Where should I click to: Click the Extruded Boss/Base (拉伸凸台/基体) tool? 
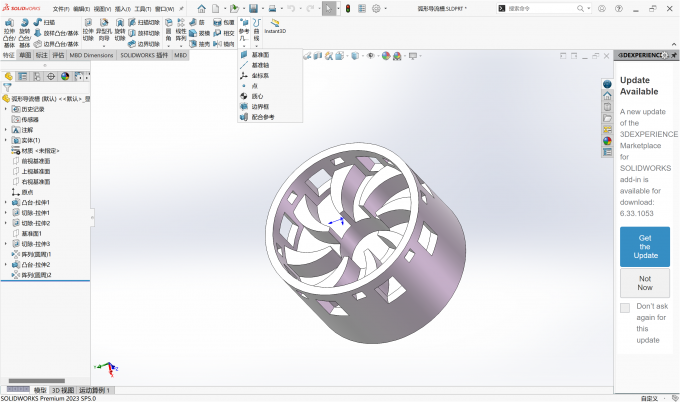click(x=9, y=33)
